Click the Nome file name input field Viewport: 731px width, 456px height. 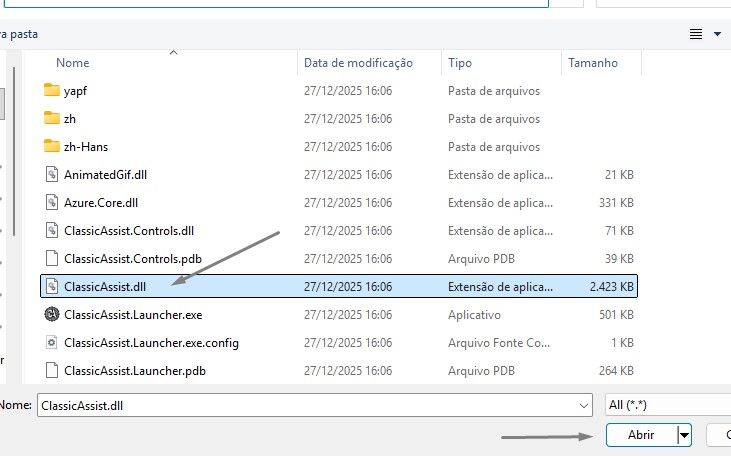coord(310,406)
